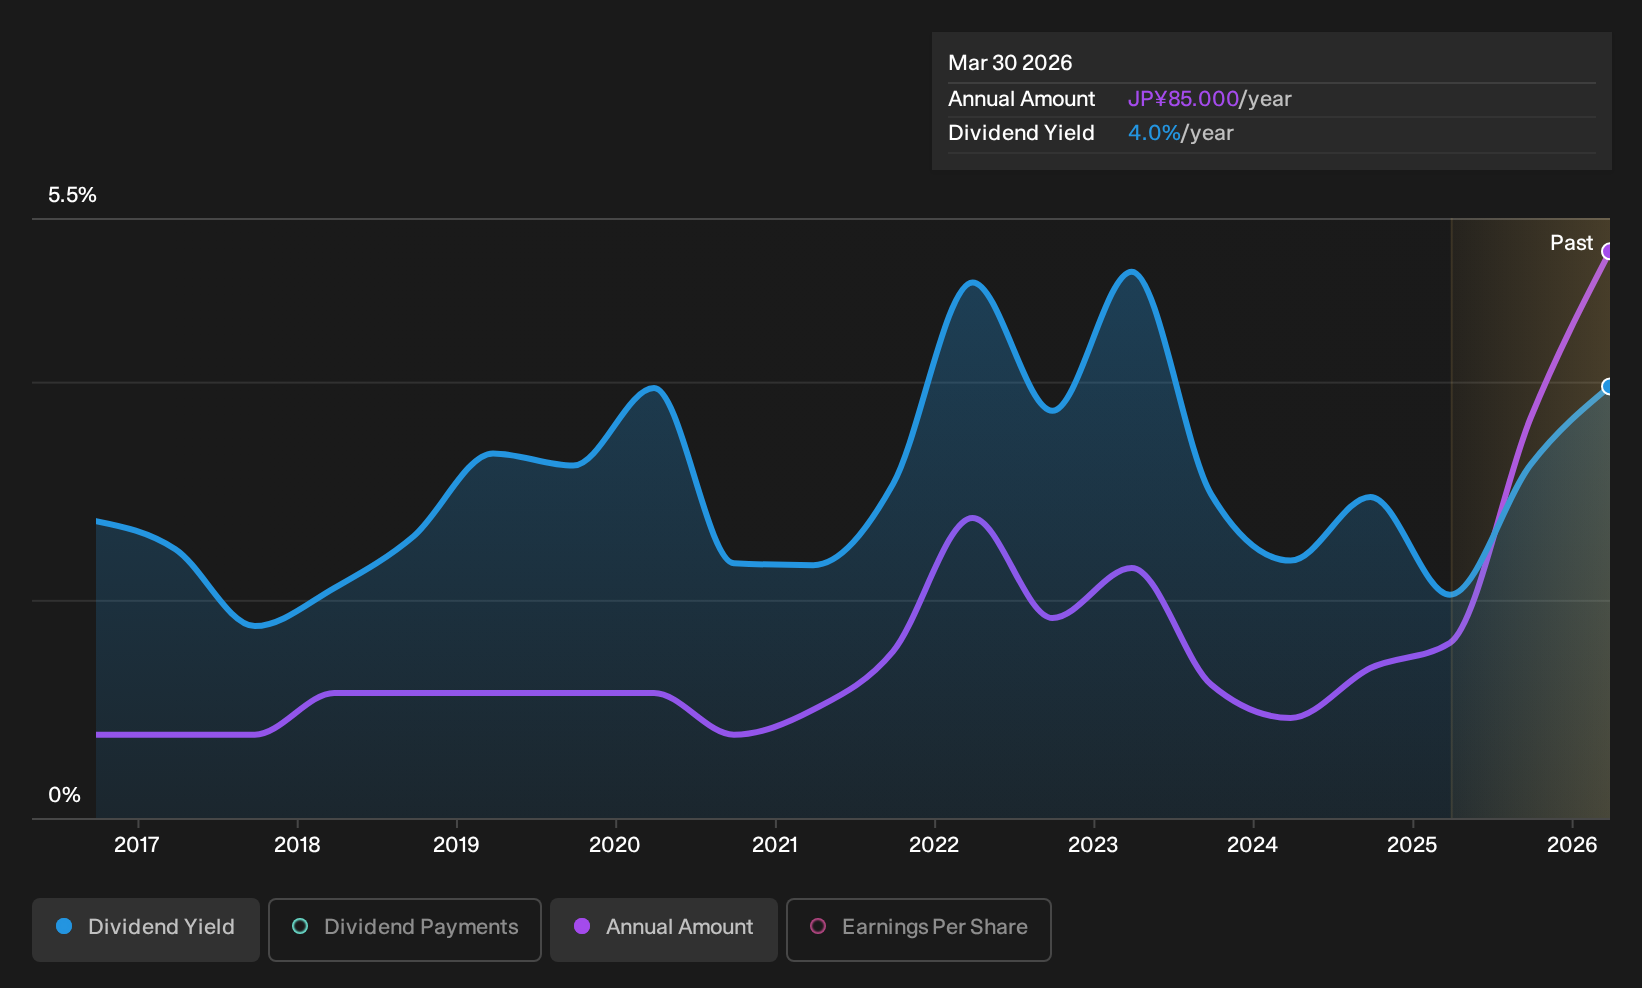Enable the Dividend Payments series

click(x=405, y=930)
